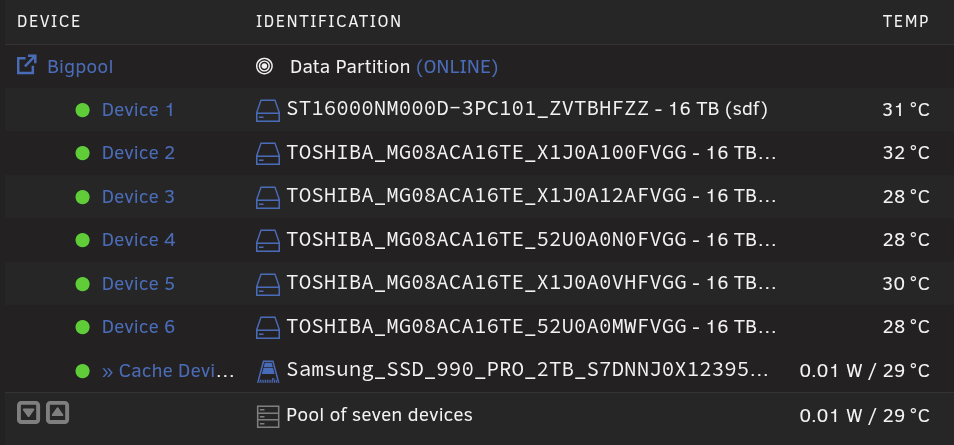Click the pool of seven devices icon
This screenshot has height=445, width=954.
pos(268,416)
